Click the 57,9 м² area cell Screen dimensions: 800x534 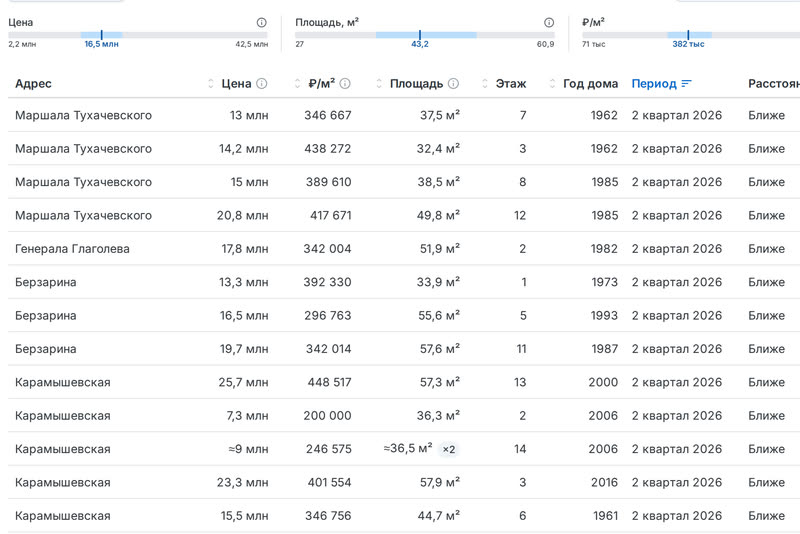click(x=439, y=482)
